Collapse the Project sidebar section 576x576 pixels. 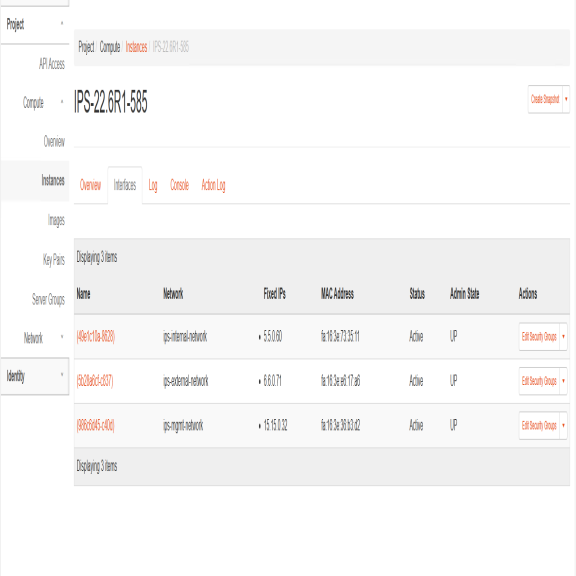(35, 25)
